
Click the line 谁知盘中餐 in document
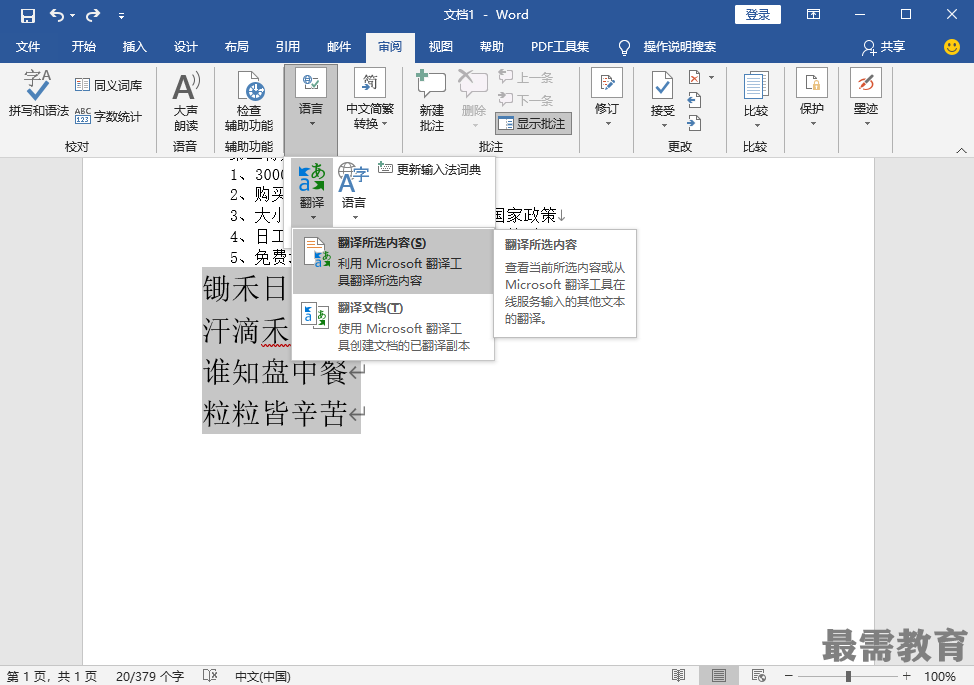(275, 372)
